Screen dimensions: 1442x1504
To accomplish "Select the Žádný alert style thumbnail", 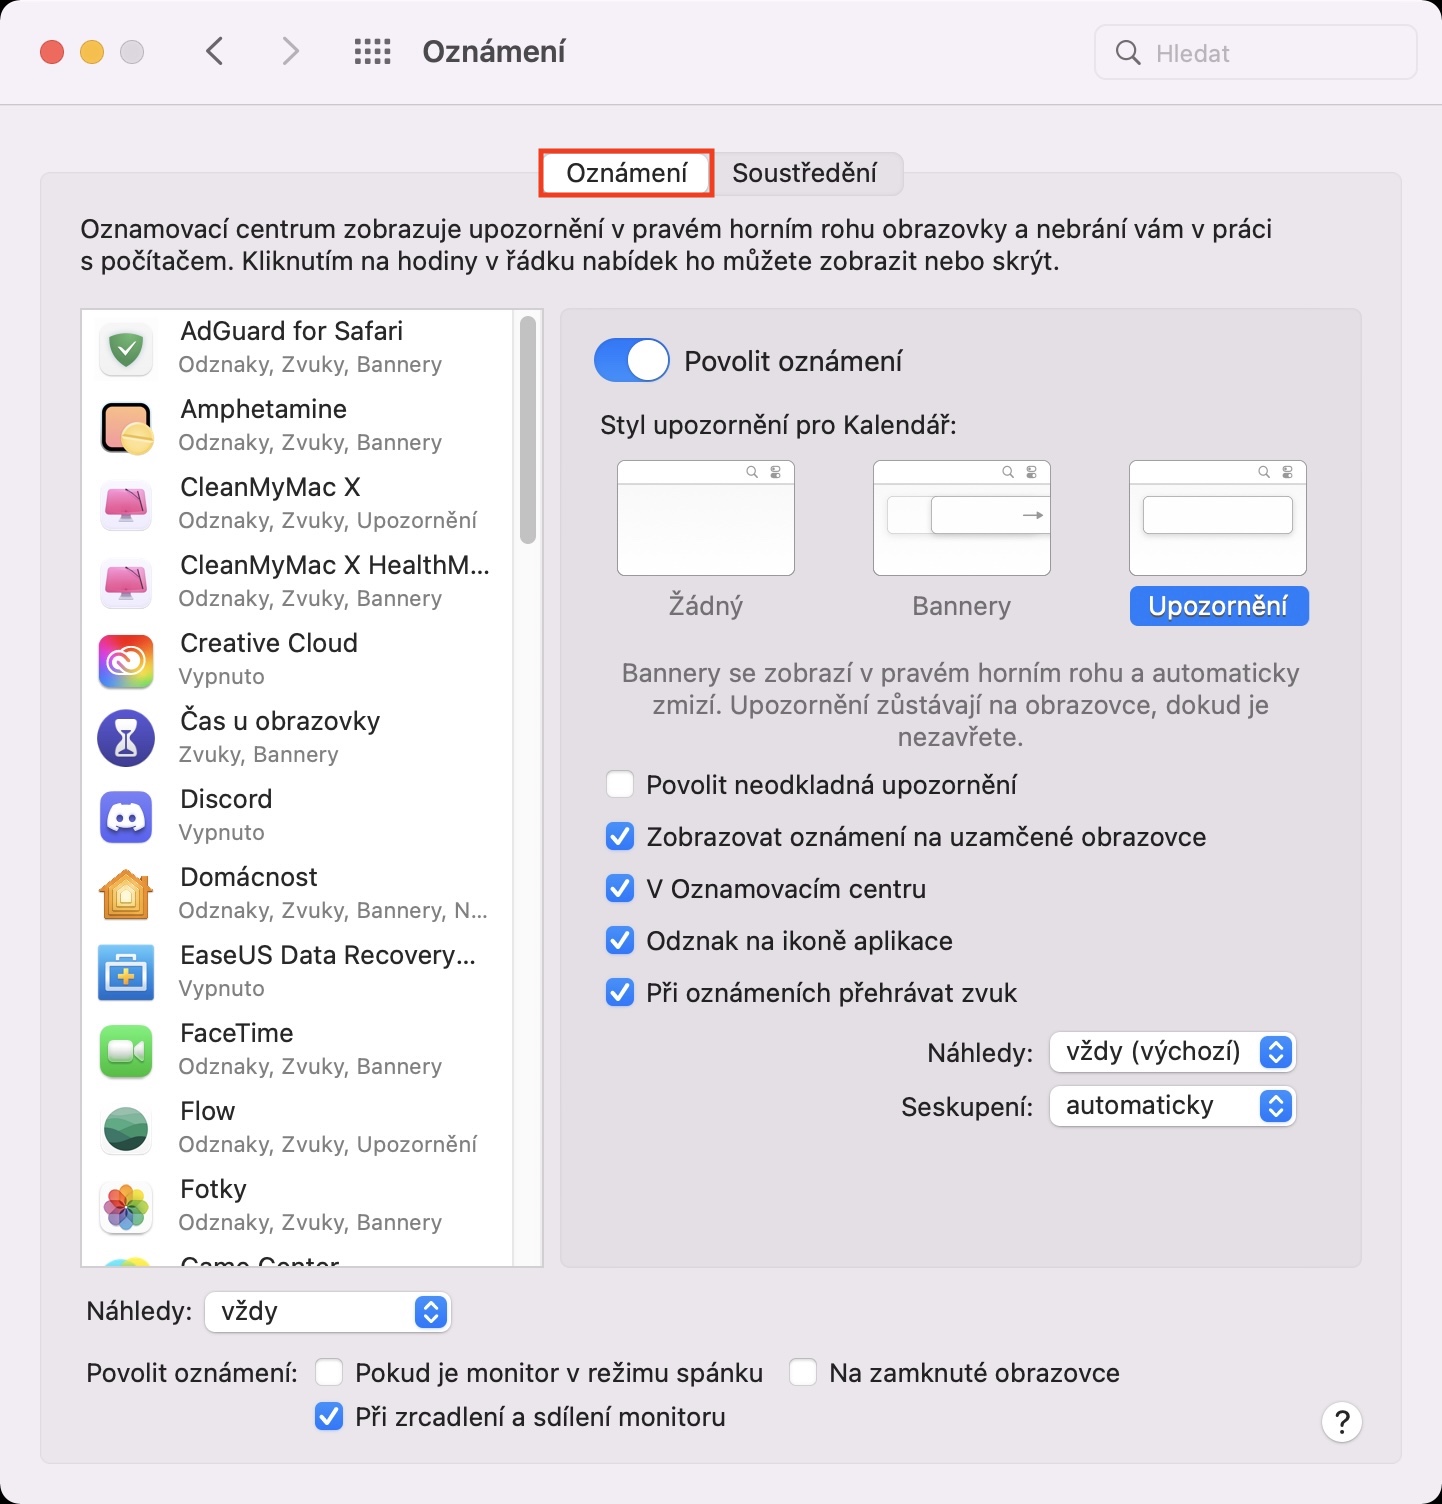I will 706,518.
